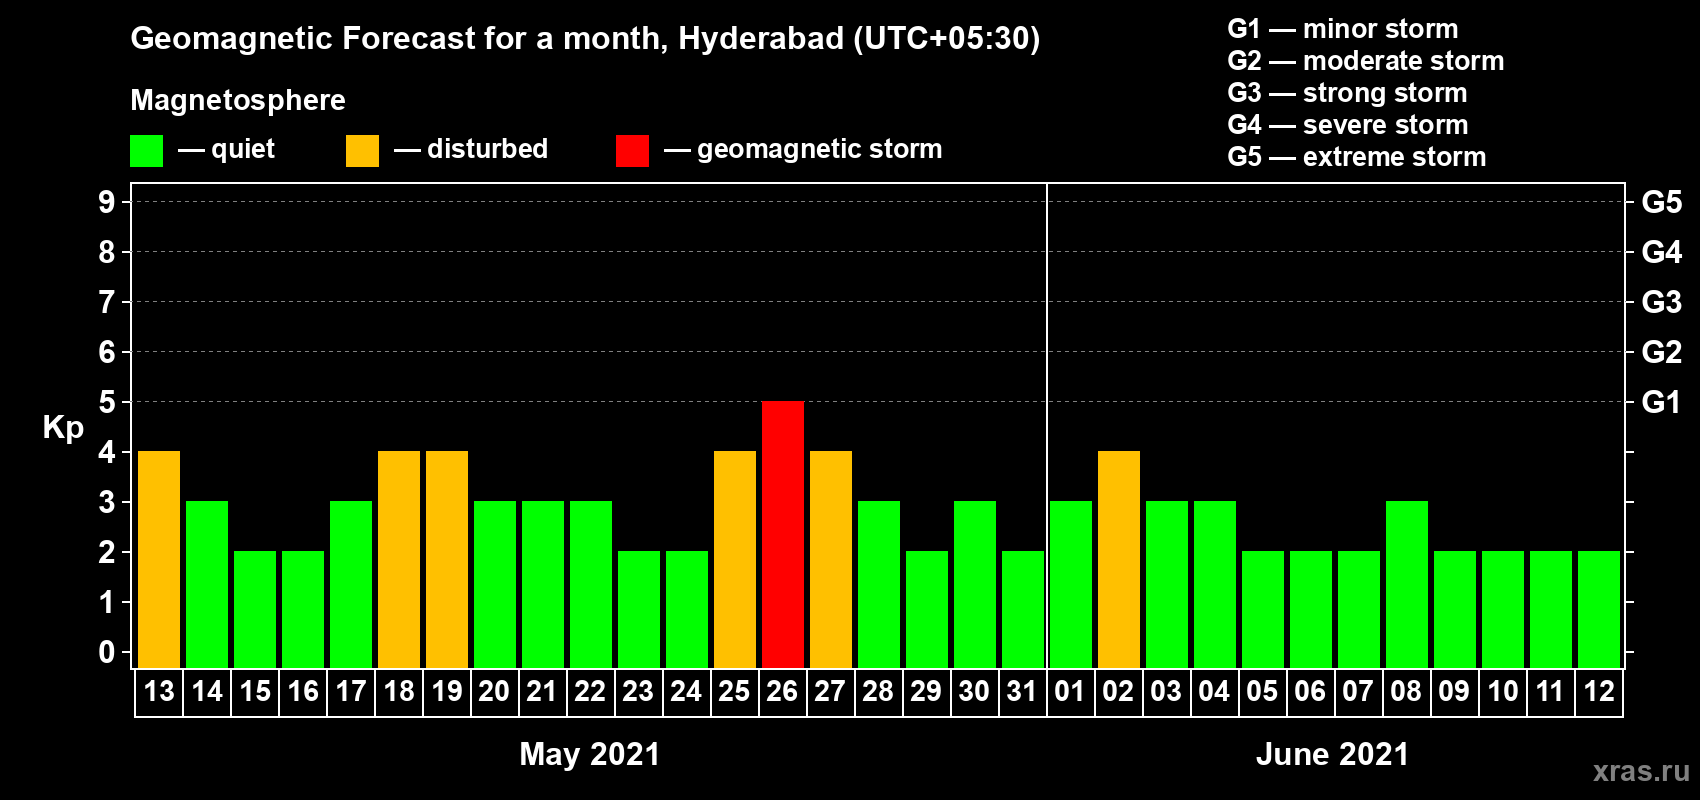This screenshot has width=1700, height=800.
Task: Select the orange bar for May 18
Action: [x=399, y=559]
